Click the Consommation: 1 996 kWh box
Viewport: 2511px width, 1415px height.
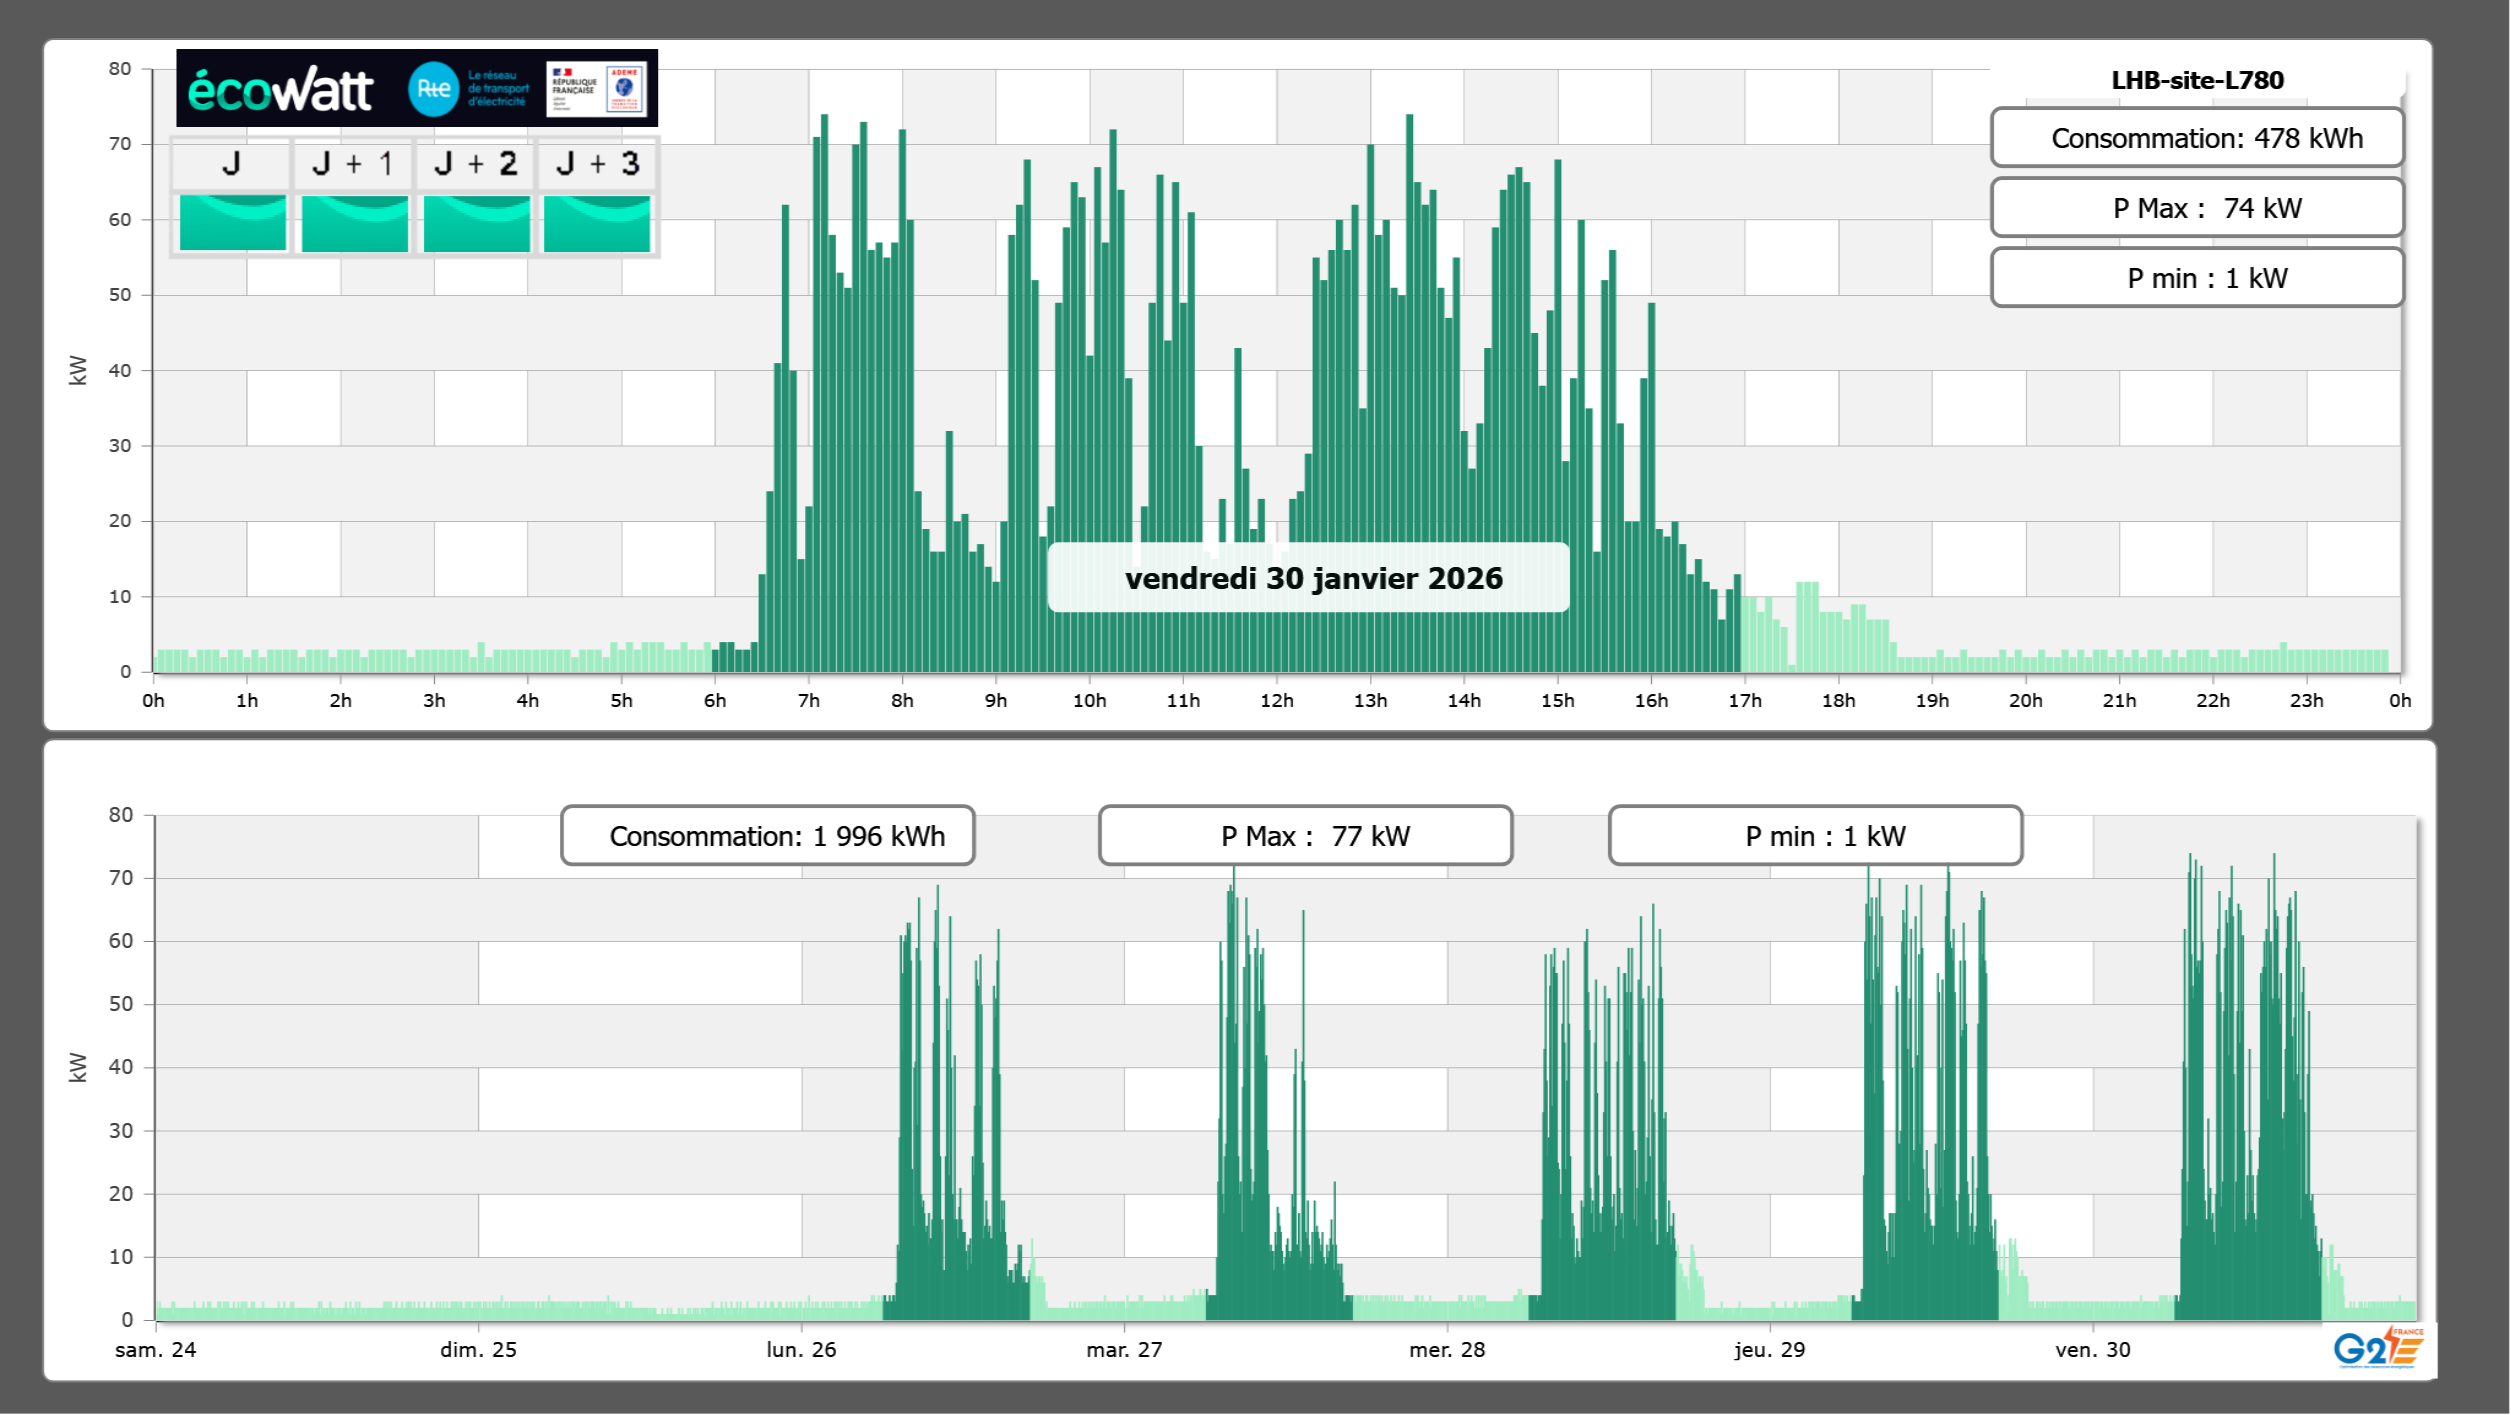pyautogui.click(x=767, y=835)
